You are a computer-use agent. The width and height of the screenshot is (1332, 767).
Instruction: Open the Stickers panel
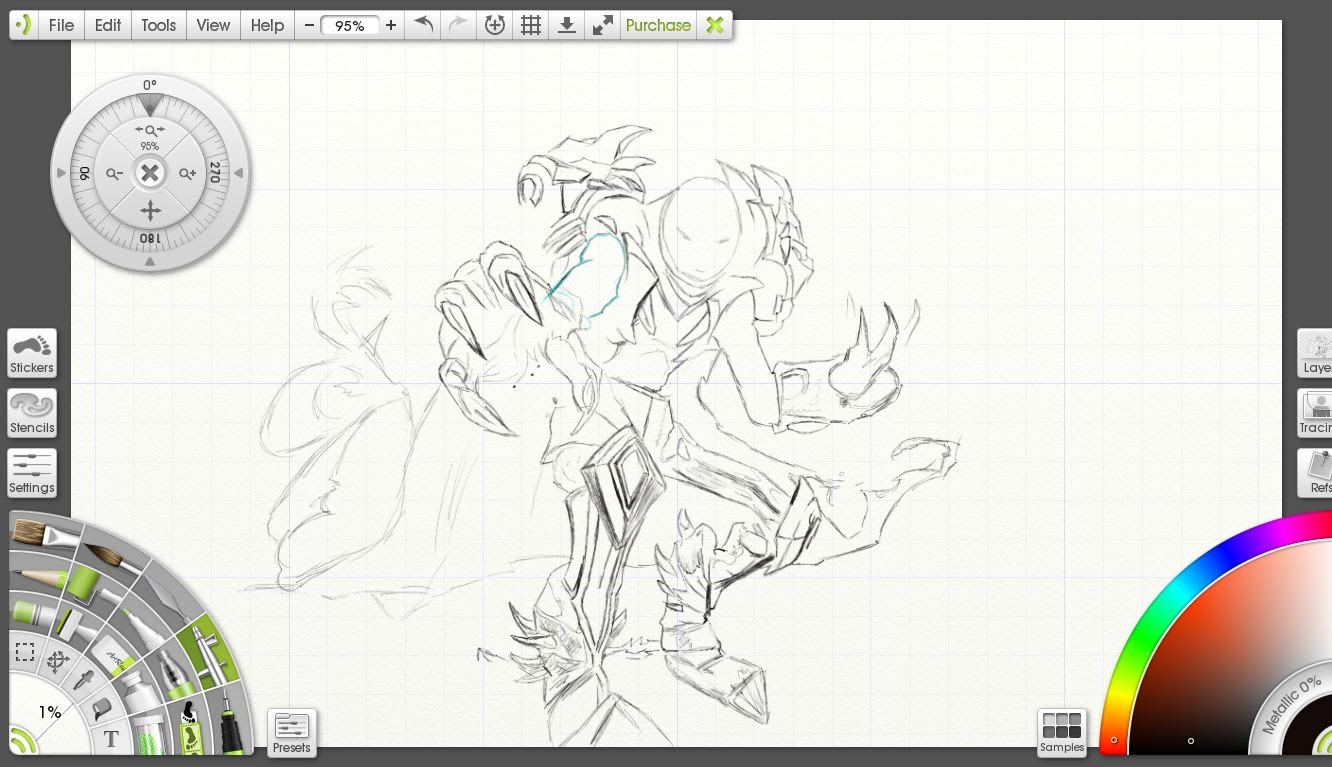pyautogui.click(x=32, y=353)
